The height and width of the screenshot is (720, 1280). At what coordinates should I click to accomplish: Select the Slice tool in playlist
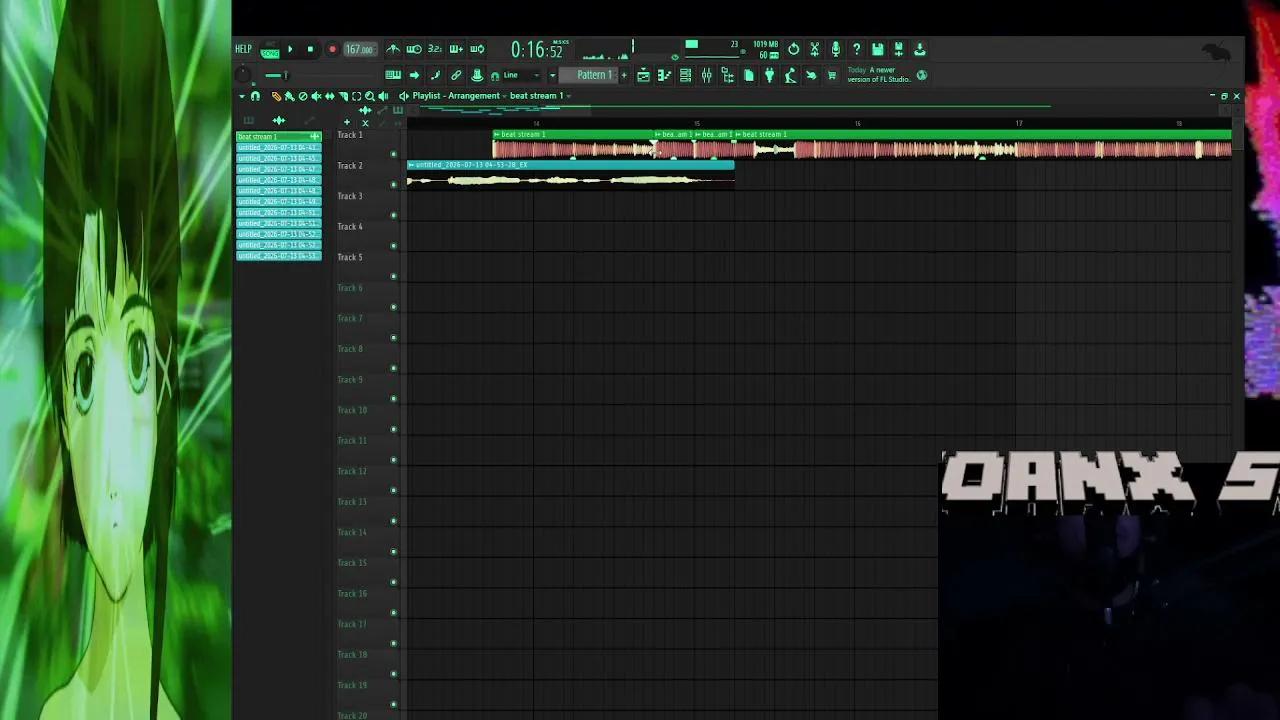pyautogui.click(x=343, y=96)
